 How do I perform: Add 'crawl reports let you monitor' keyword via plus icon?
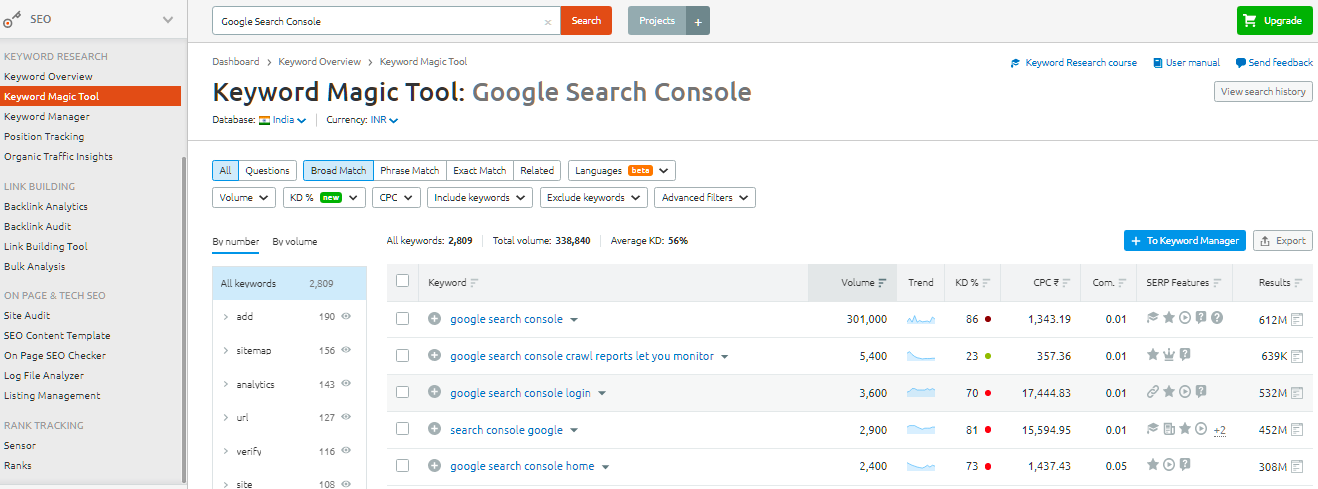434,356
